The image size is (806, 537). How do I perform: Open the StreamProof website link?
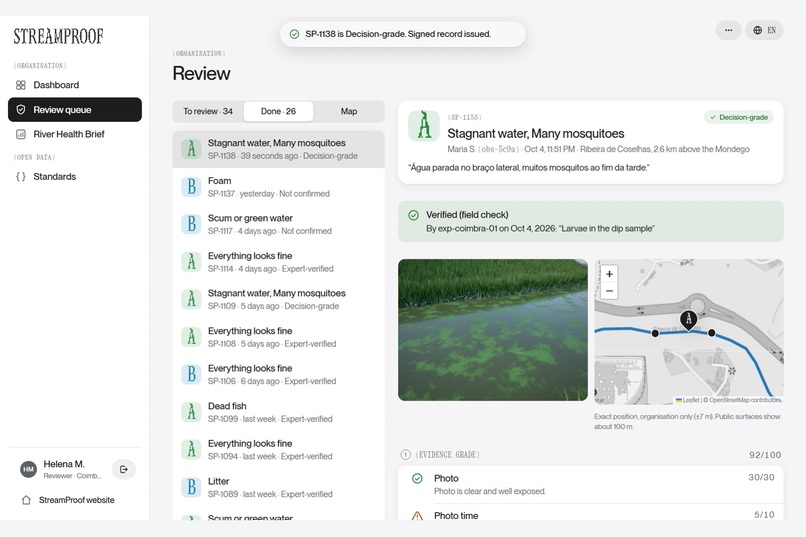[75, 500]
